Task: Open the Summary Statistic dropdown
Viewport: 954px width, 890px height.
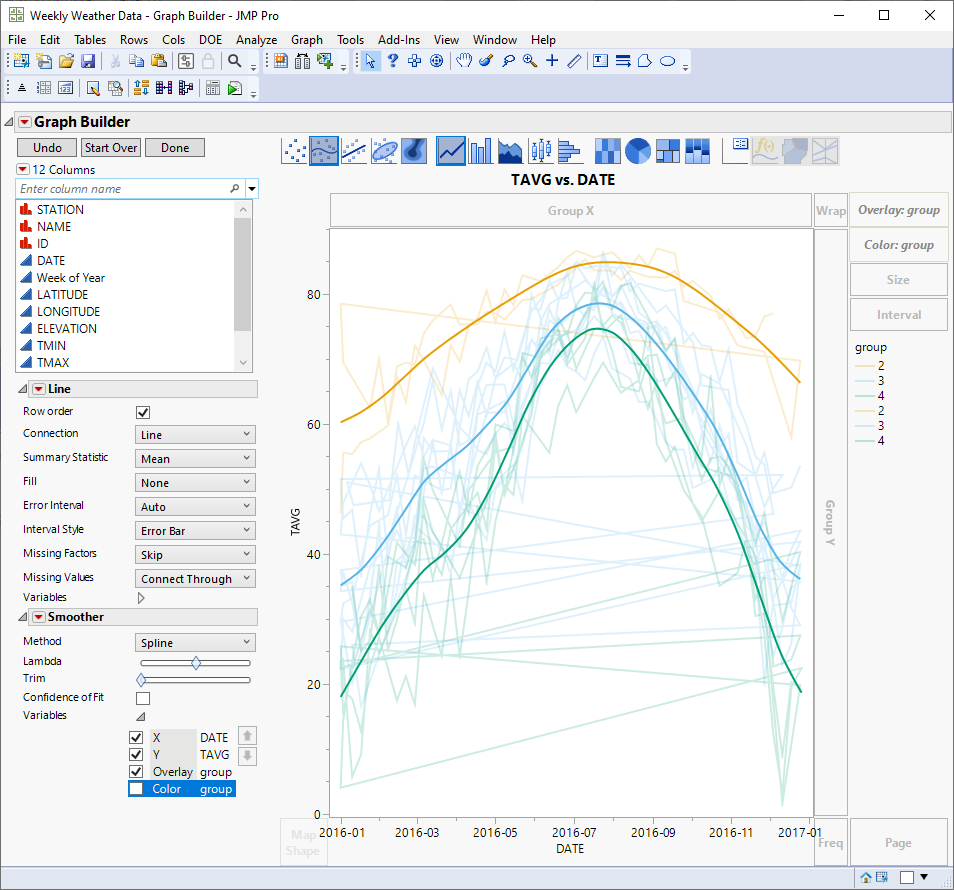Action: tap(195, 459)
